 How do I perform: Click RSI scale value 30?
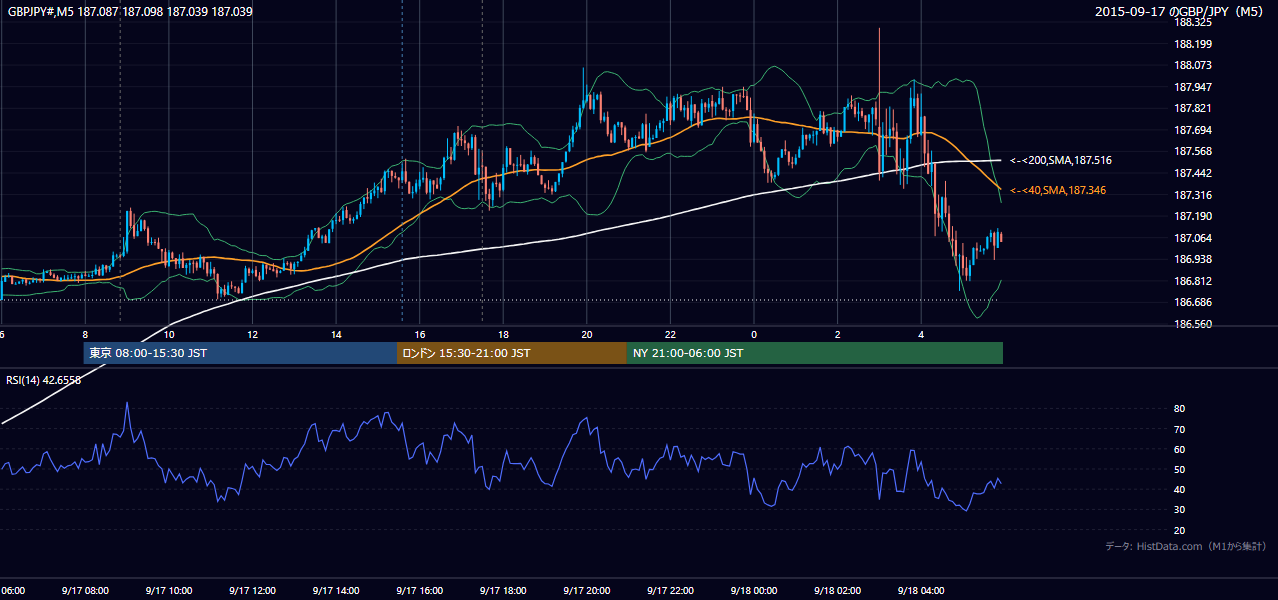(1180, 510)
